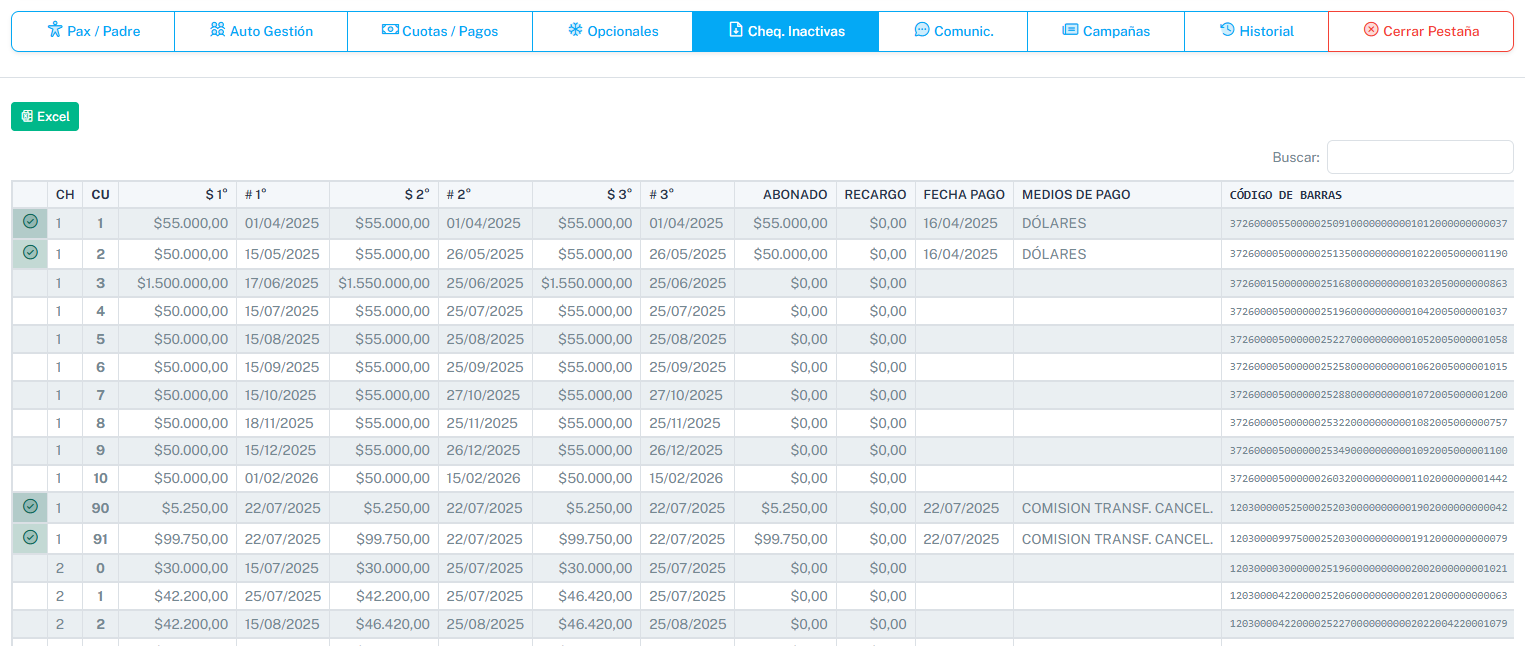The image size is (1525, 646).
Task: Click the barcode ending in 0037
Action: (x=1368, y=224)
